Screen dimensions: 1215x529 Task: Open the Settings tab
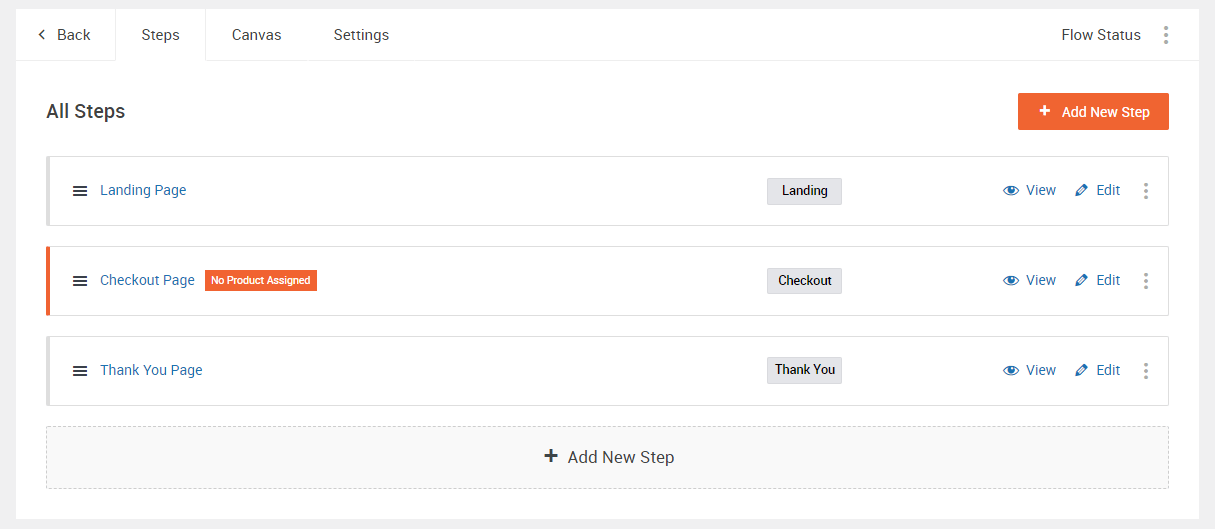361,35
